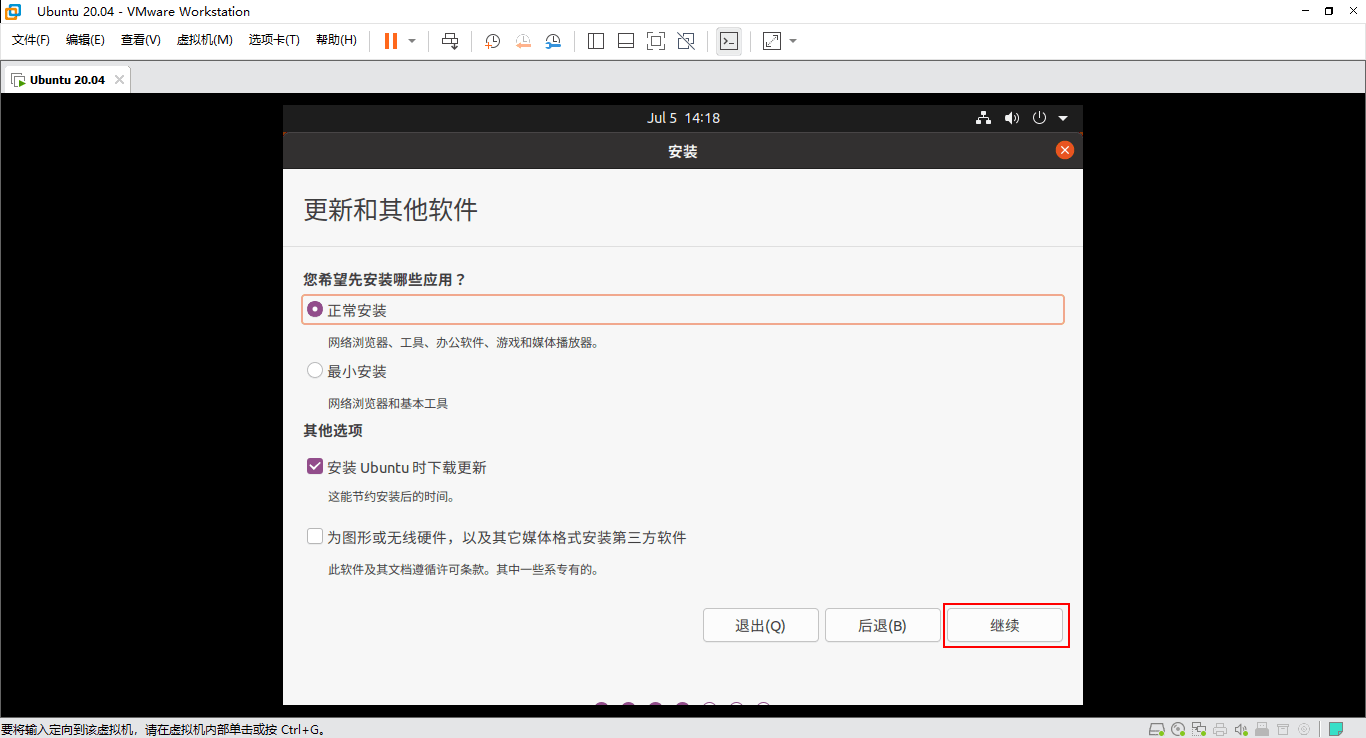This screenshot has width=1366, height=738.
Task: Open the 选项卡(T) menu
Action: tap(274, 40)
